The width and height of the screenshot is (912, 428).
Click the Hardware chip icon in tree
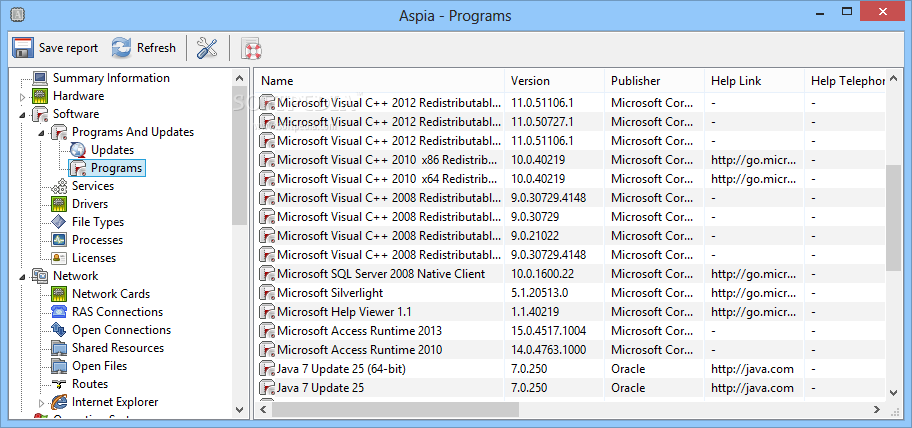[x=40, y=96]
